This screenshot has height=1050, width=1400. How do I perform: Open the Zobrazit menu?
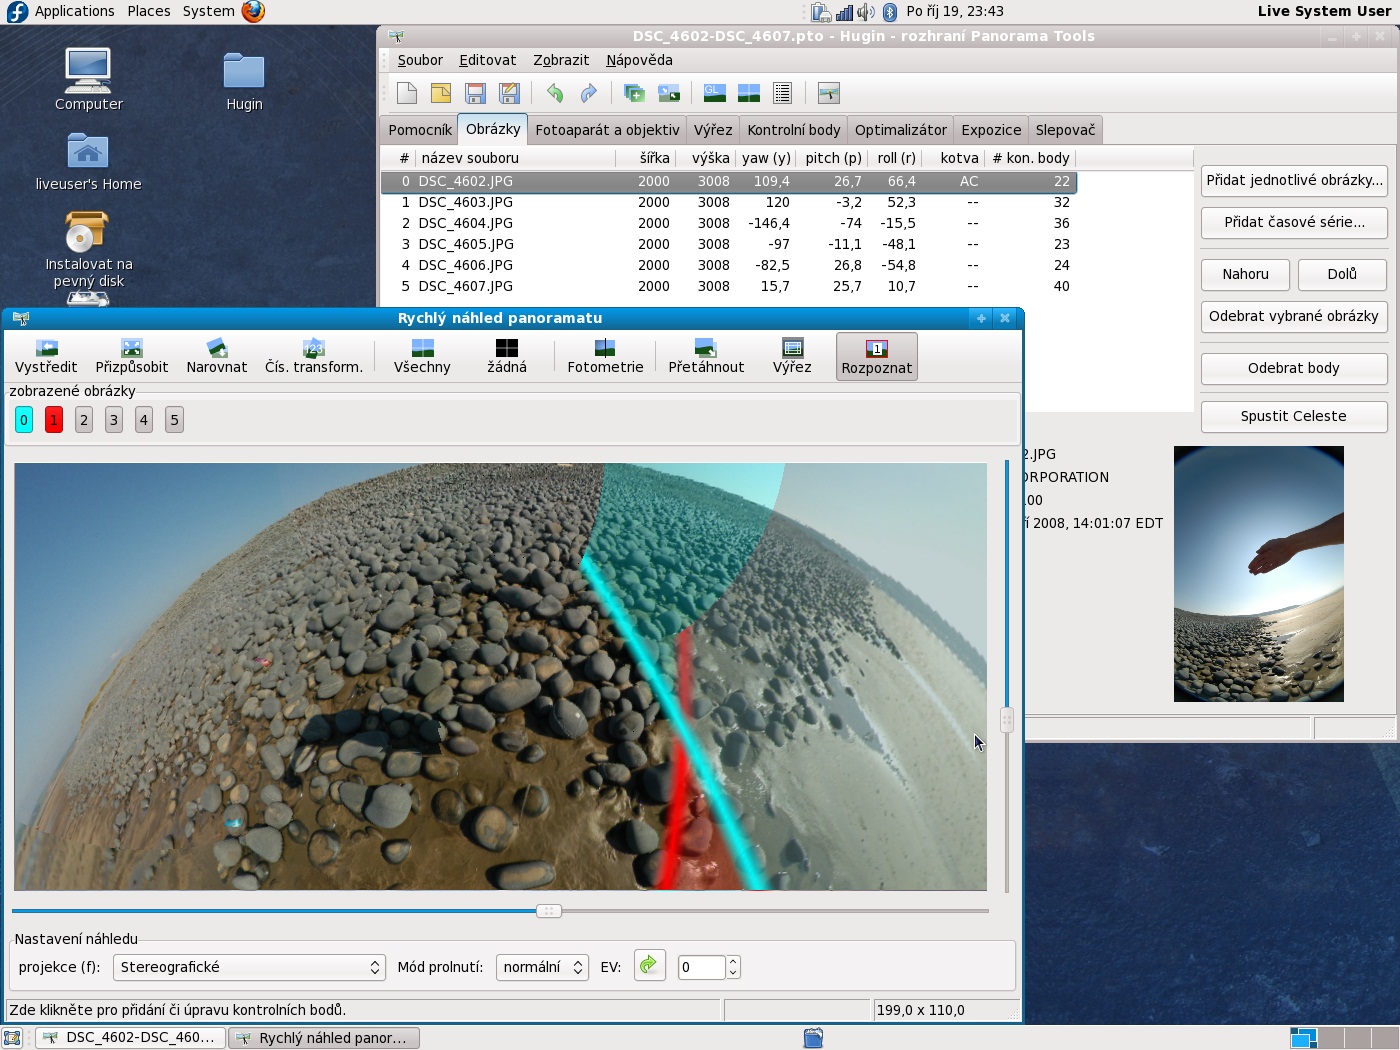tap(560, 60)
